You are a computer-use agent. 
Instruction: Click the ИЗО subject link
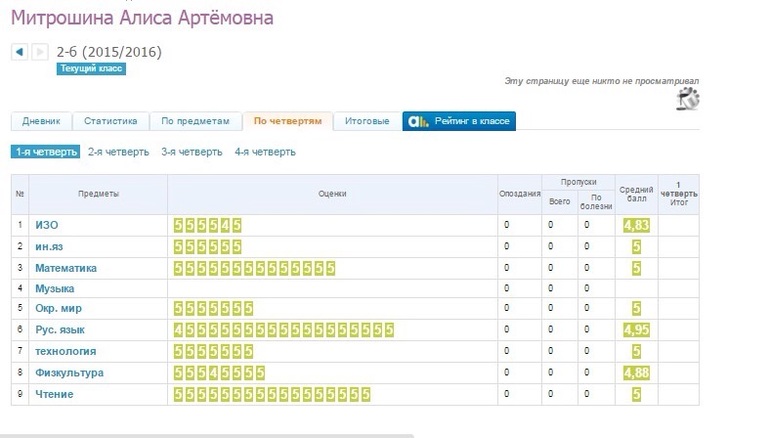click(46, 225)
